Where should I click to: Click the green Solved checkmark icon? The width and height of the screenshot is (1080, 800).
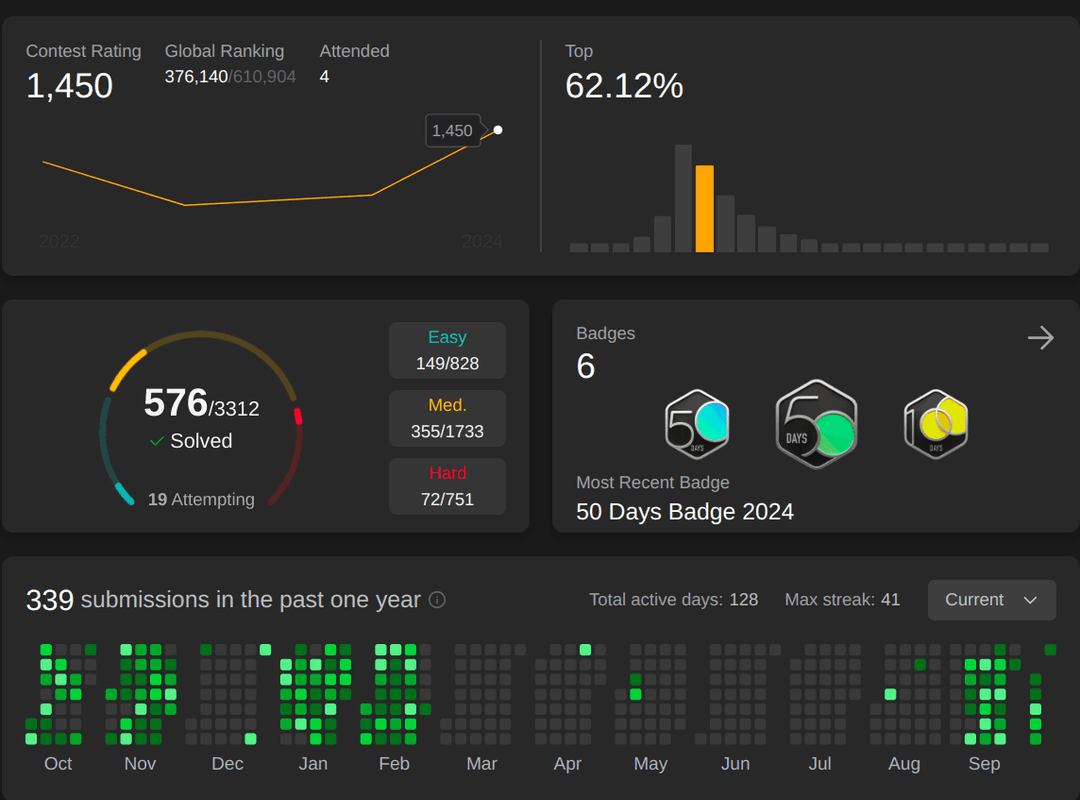click(x=157, y=441)
